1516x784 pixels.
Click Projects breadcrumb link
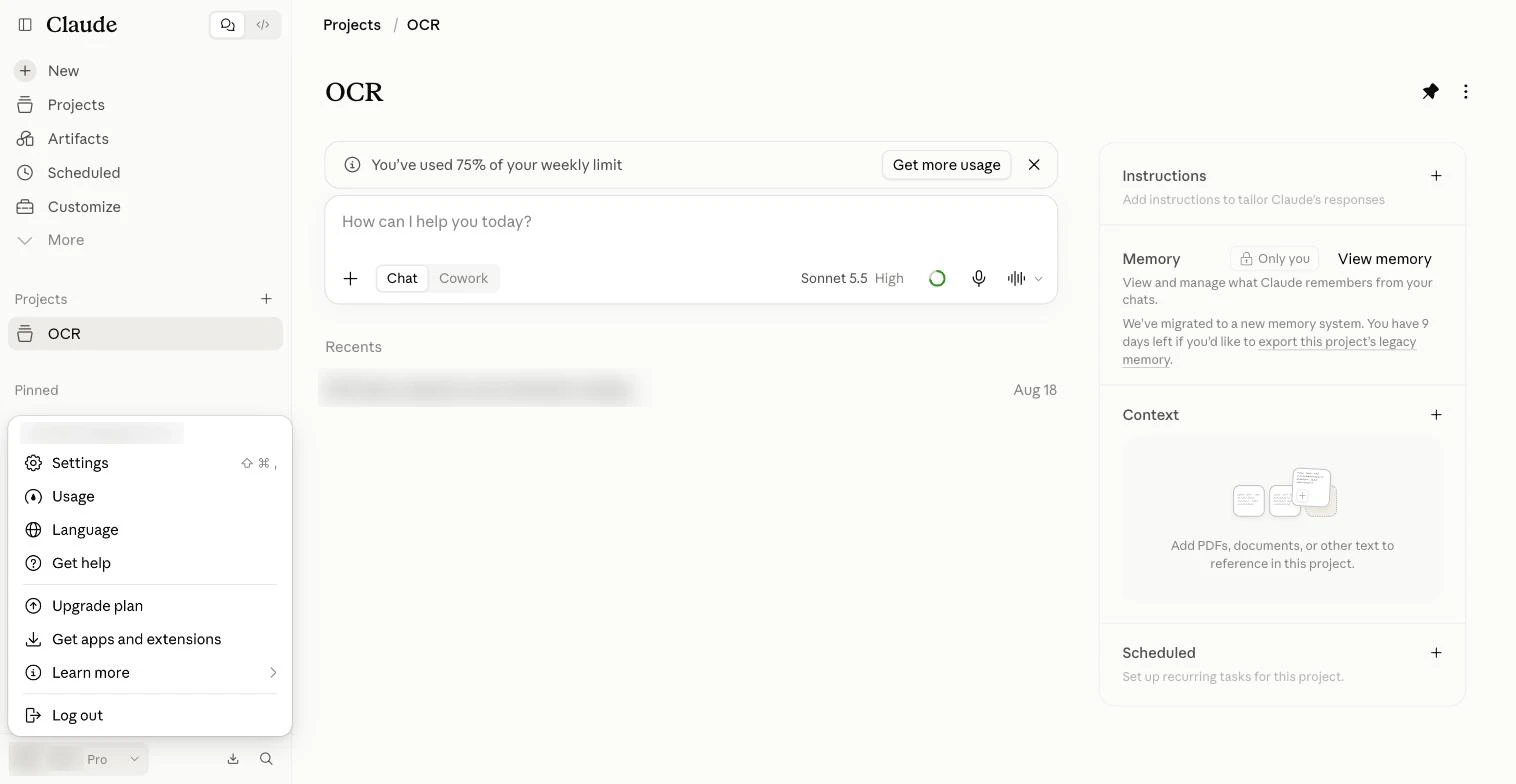(x=352, y=25)
